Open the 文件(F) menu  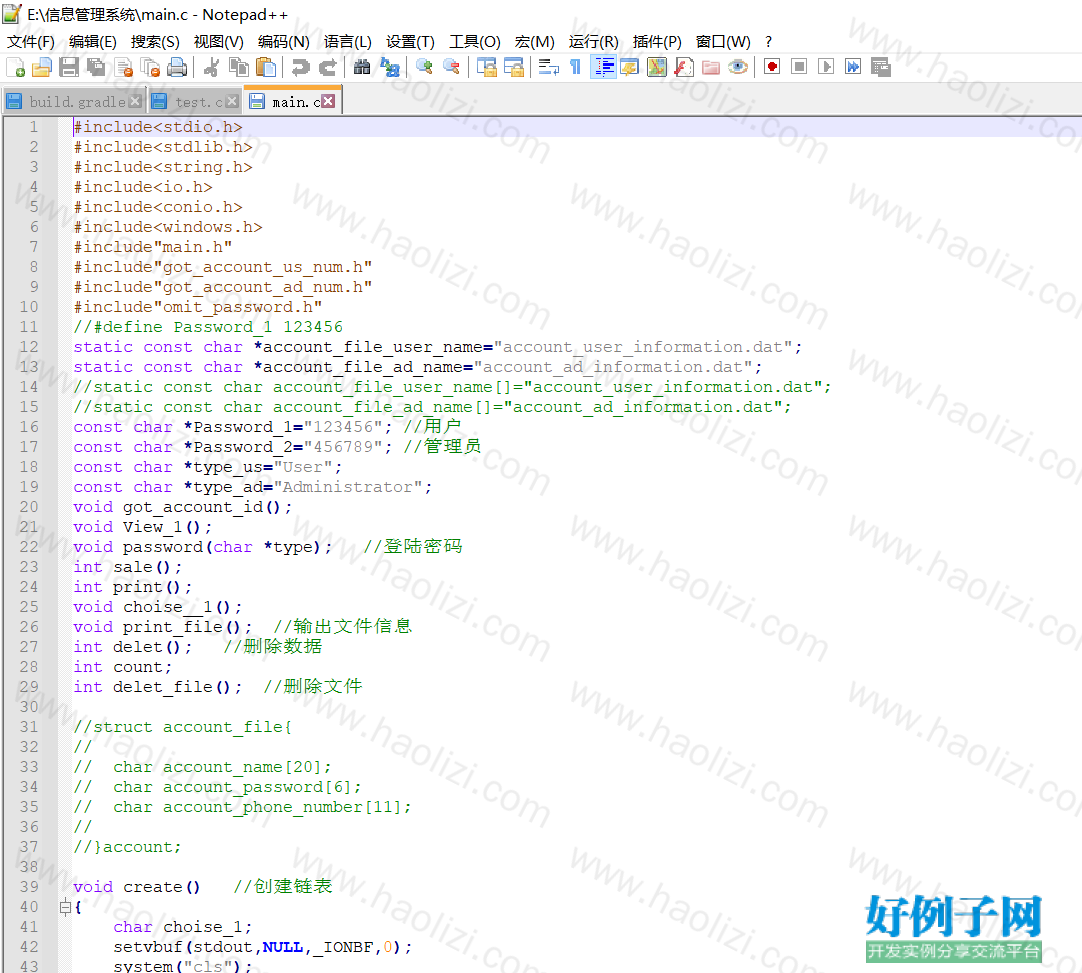click(31, 41)
